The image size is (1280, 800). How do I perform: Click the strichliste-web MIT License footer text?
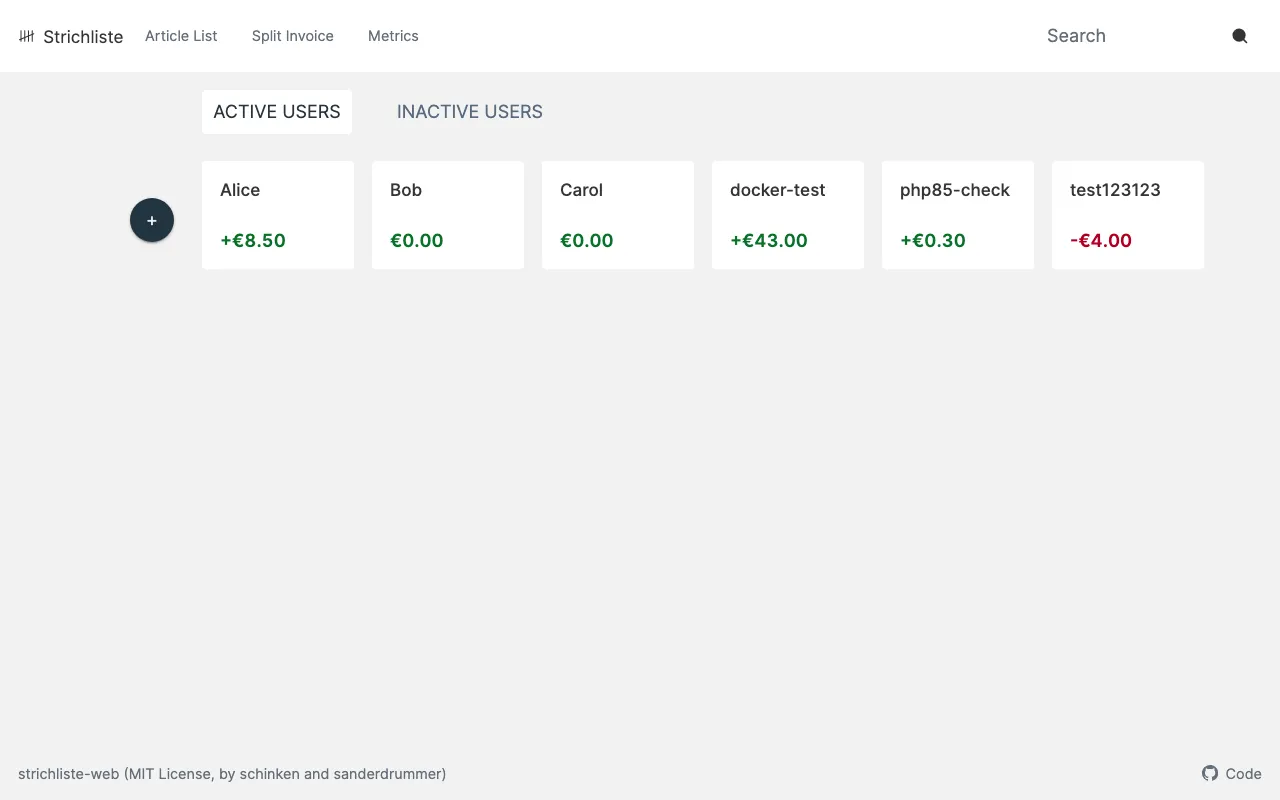click(232, 774)
